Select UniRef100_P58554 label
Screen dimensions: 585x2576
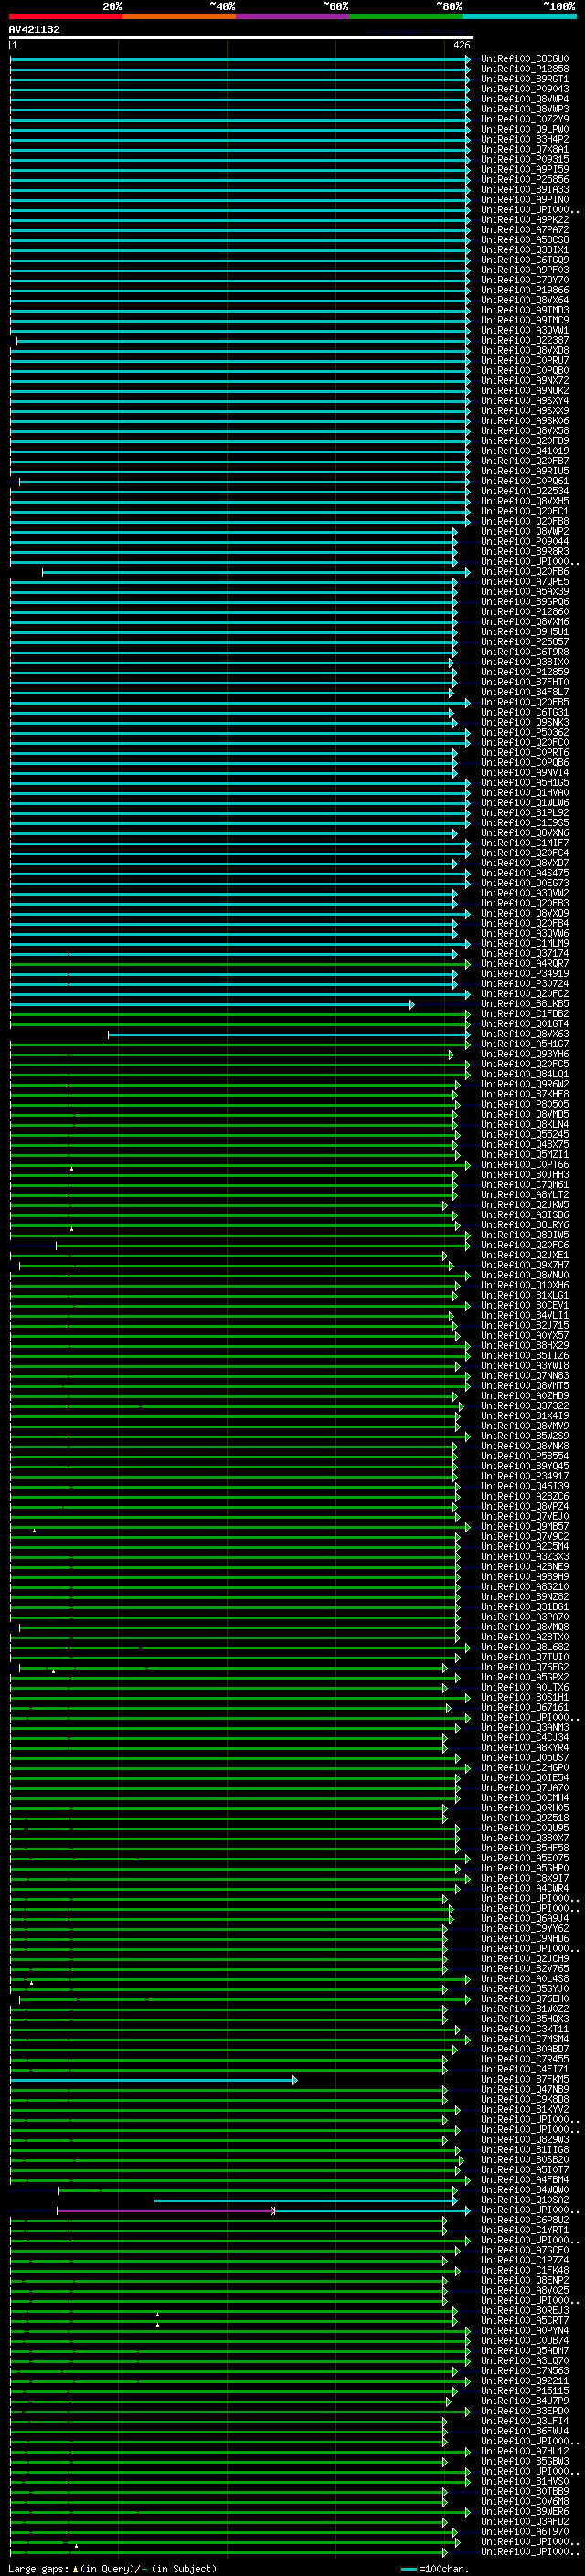[x=525, y=1456]
